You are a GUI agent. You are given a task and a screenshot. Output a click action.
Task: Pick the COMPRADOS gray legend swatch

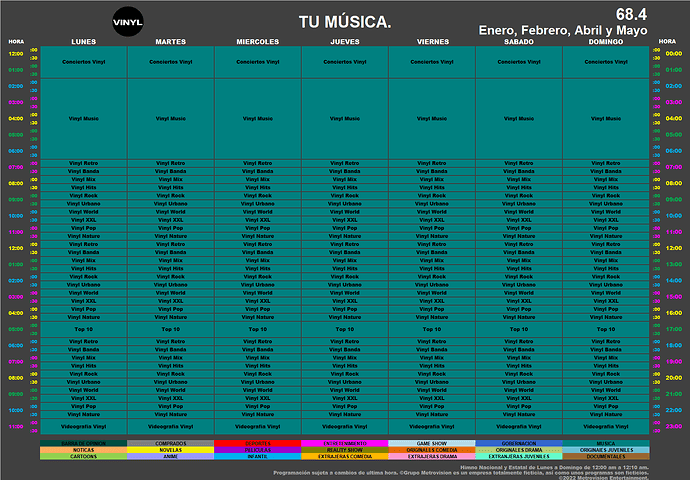tap(171, 443)
